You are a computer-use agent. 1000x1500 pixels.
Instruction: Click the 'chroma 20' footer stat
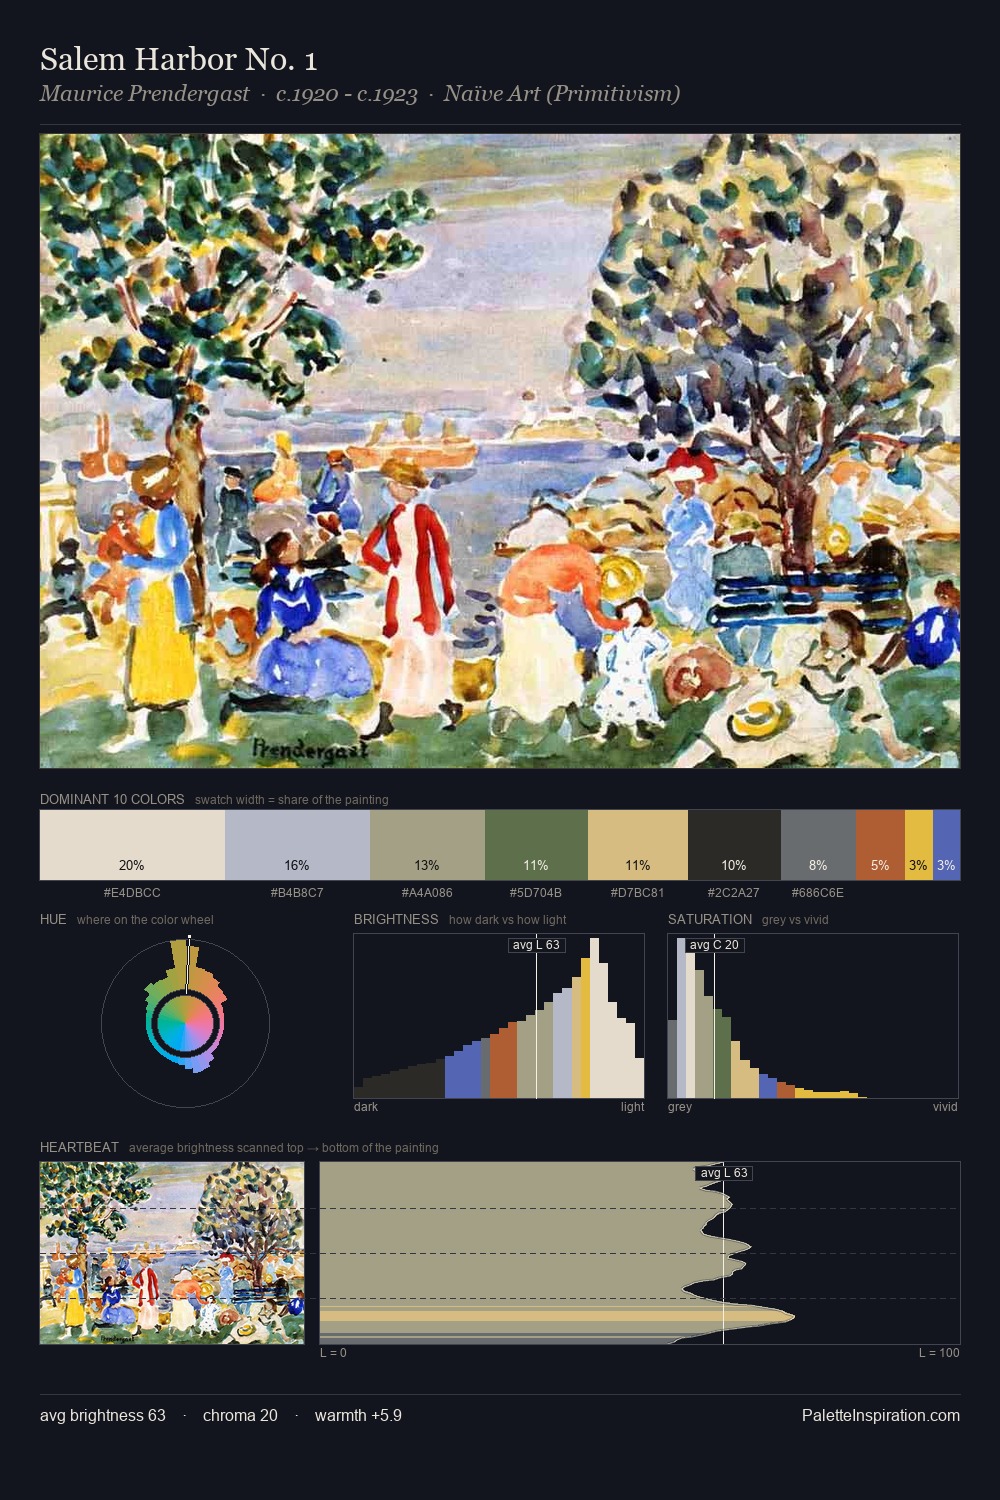(240, 1415)
